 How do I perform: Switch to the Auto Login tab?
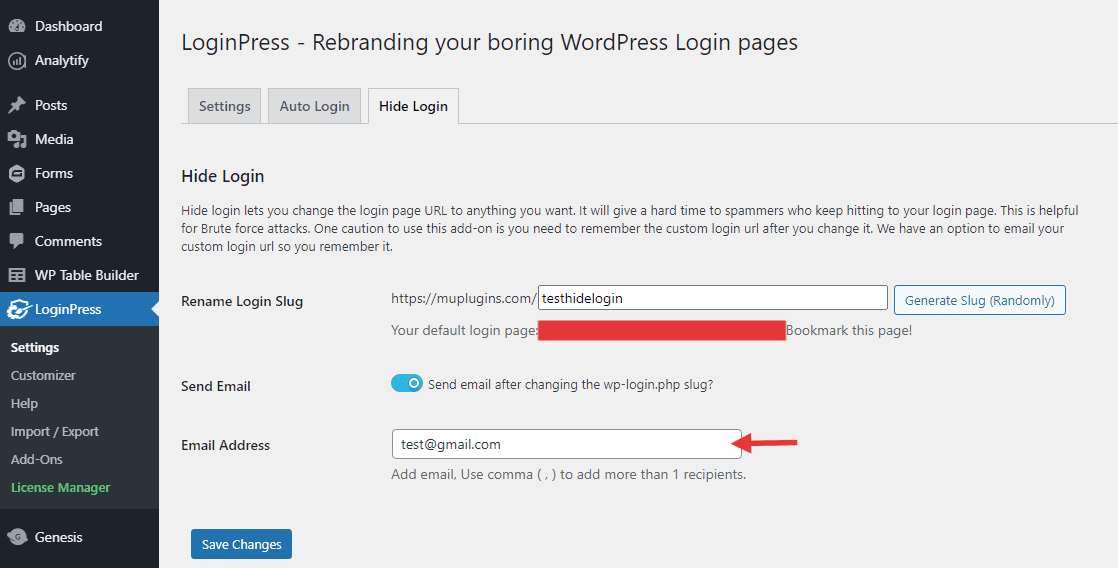(x=314, y=106)
